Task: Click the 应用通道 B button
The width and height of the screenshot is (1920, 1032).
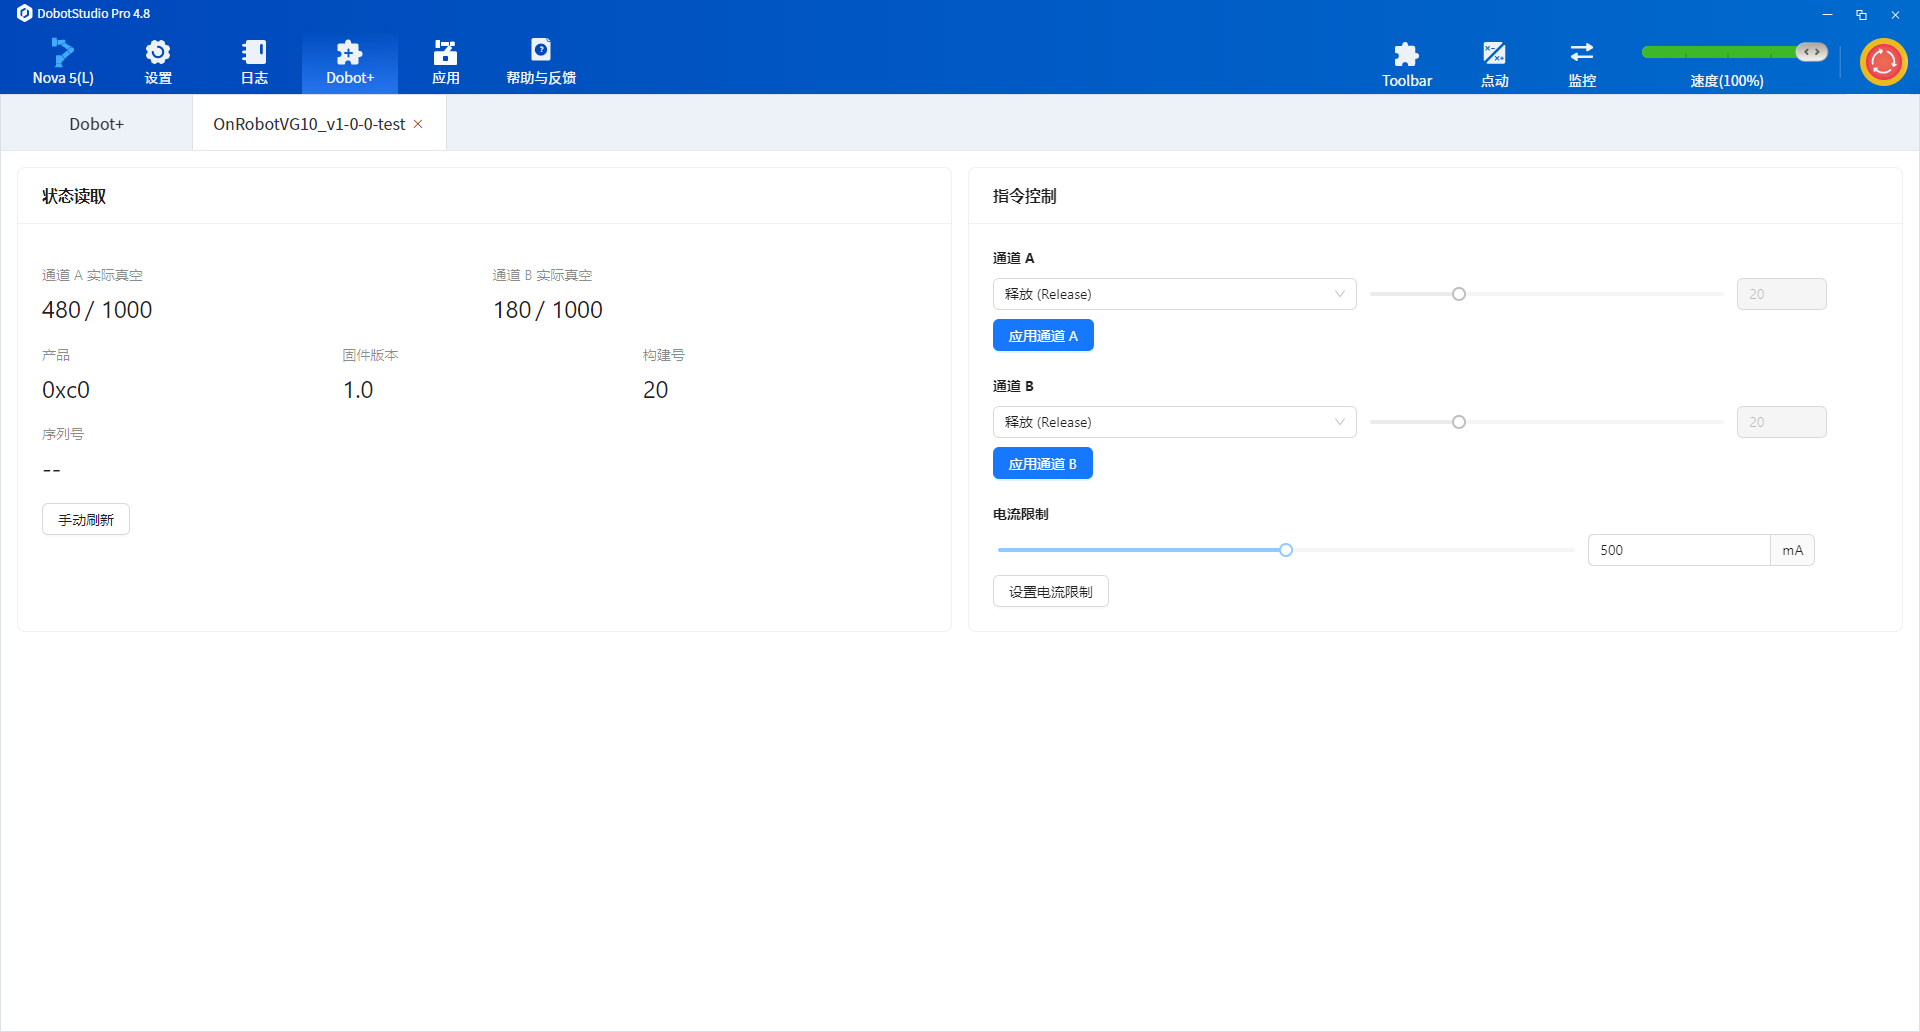Action: tap(1043, 464)
